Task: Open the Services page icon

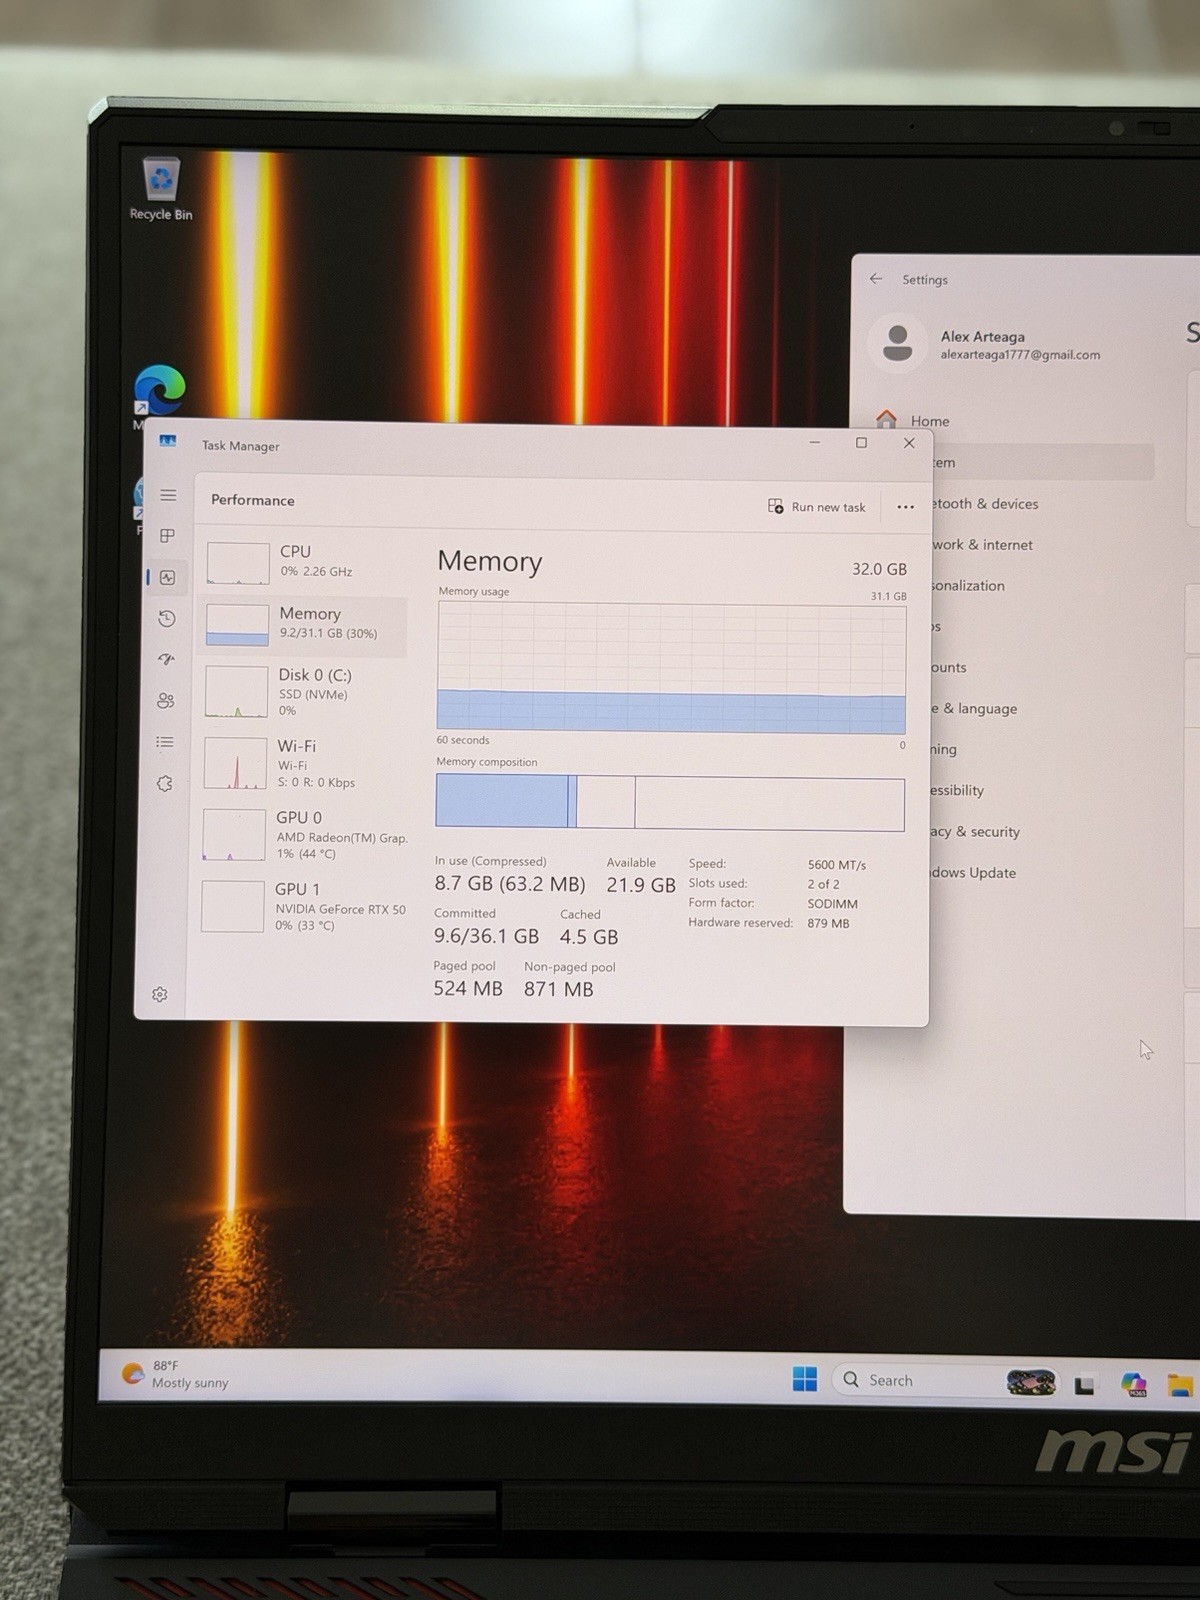Action: (x=165, y=783)
